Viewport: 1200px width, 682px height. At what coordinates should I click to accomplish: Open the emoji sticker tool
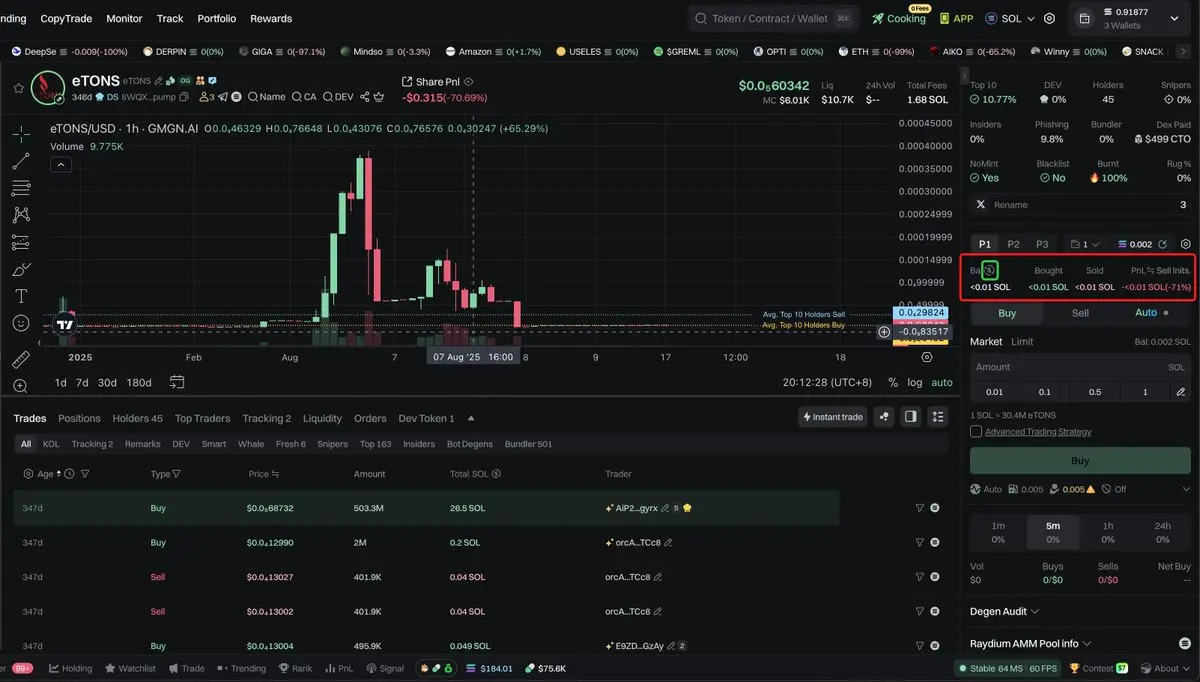tap(21, 323)
